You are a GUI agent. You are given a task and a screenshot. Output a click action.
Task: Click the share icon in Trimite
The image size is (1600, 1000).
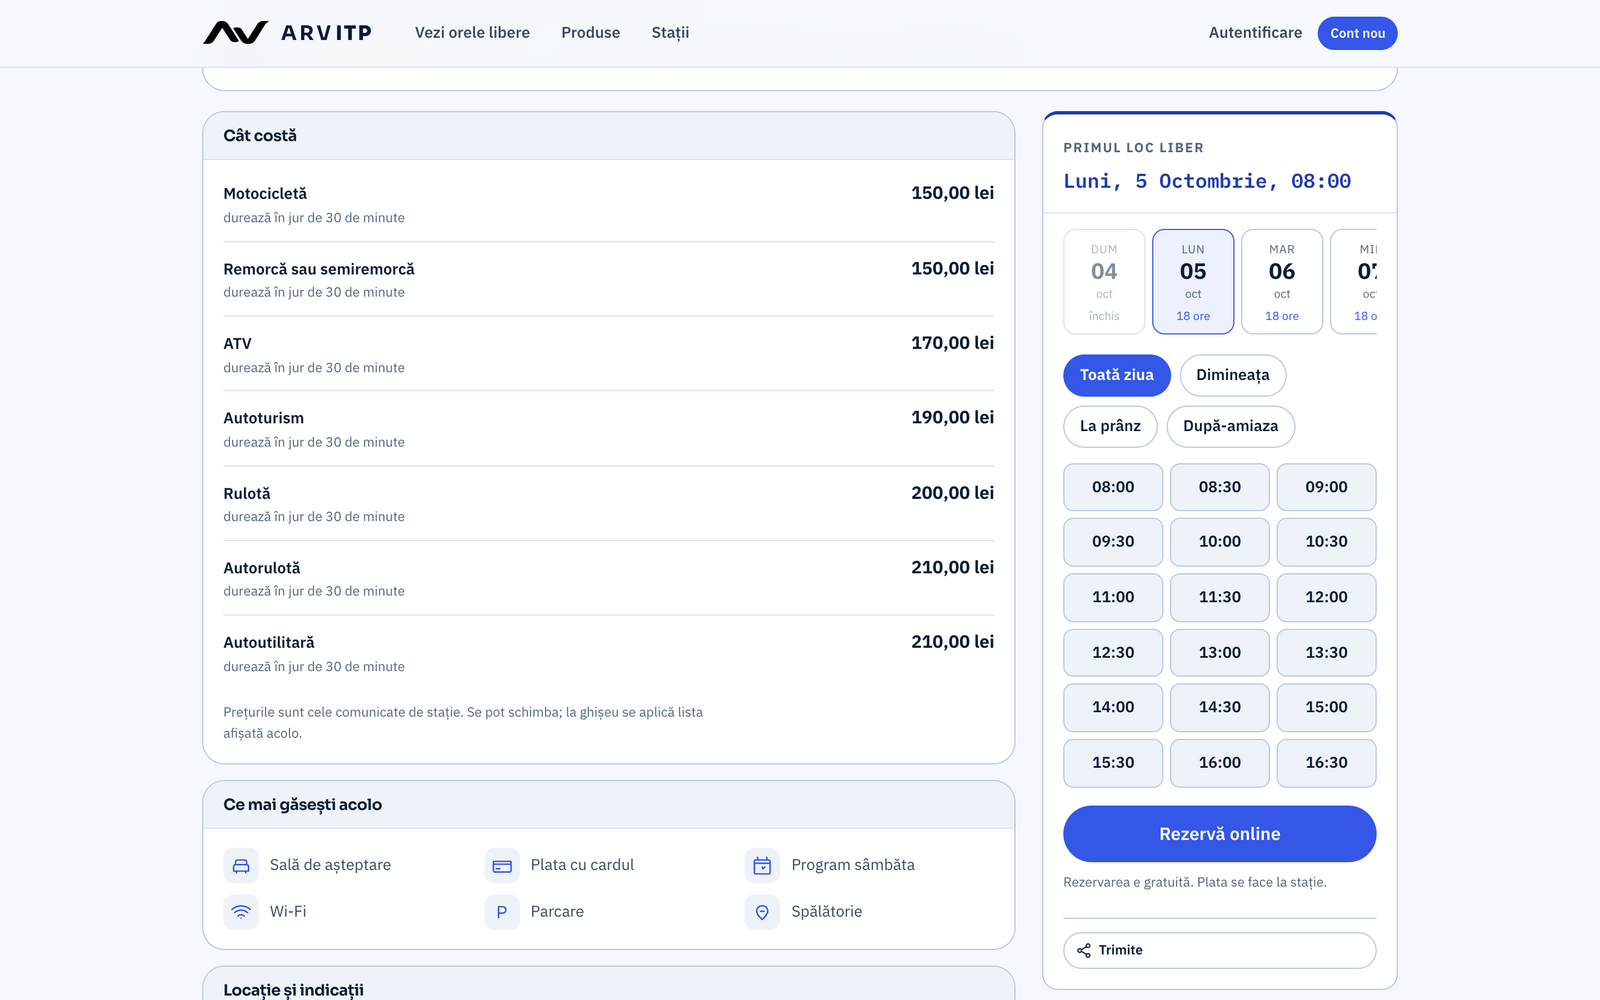[x=1084, y=950]
